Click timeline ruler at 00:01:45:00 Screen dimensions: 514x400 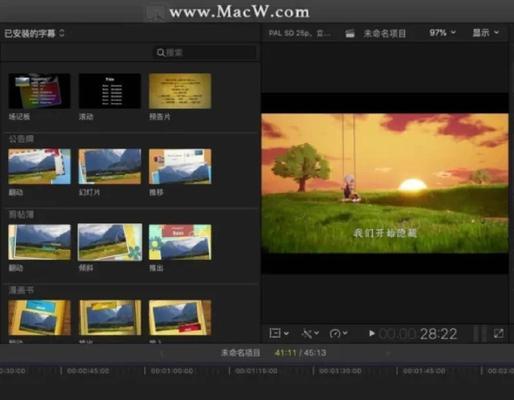[x=424, y=371]
